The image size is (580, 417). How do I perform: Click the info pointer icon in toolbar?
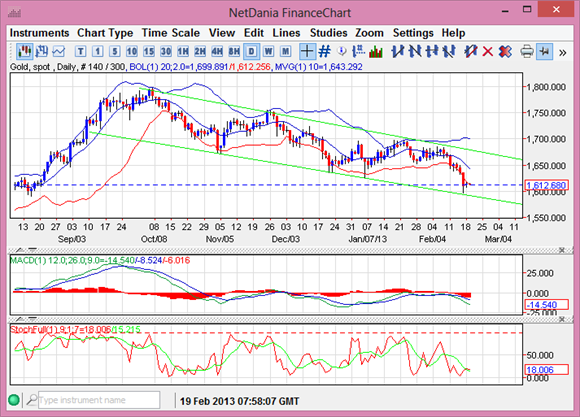click(342, 51)
